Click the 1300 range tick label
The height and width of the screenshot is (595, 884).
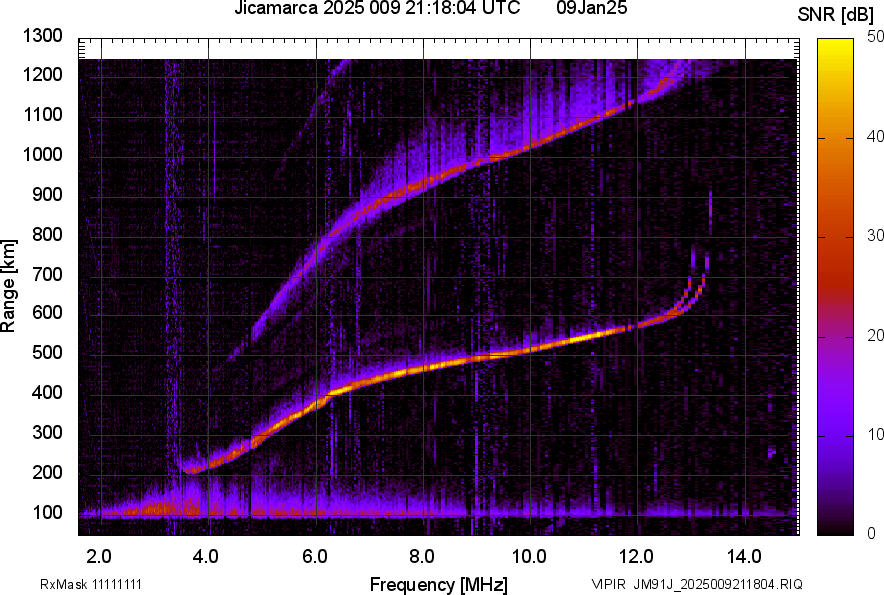(x=42, y=37)
